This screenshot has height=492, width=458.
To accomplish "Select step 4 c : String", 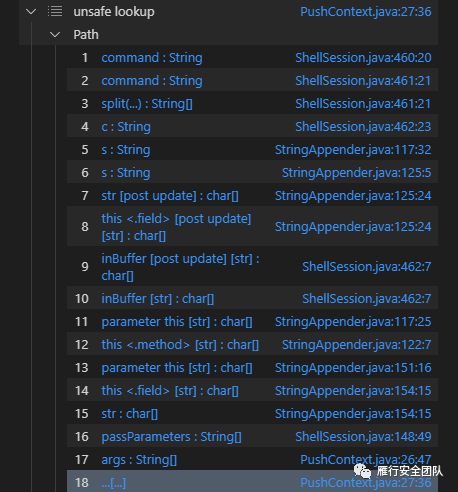I will click(126, 127).
